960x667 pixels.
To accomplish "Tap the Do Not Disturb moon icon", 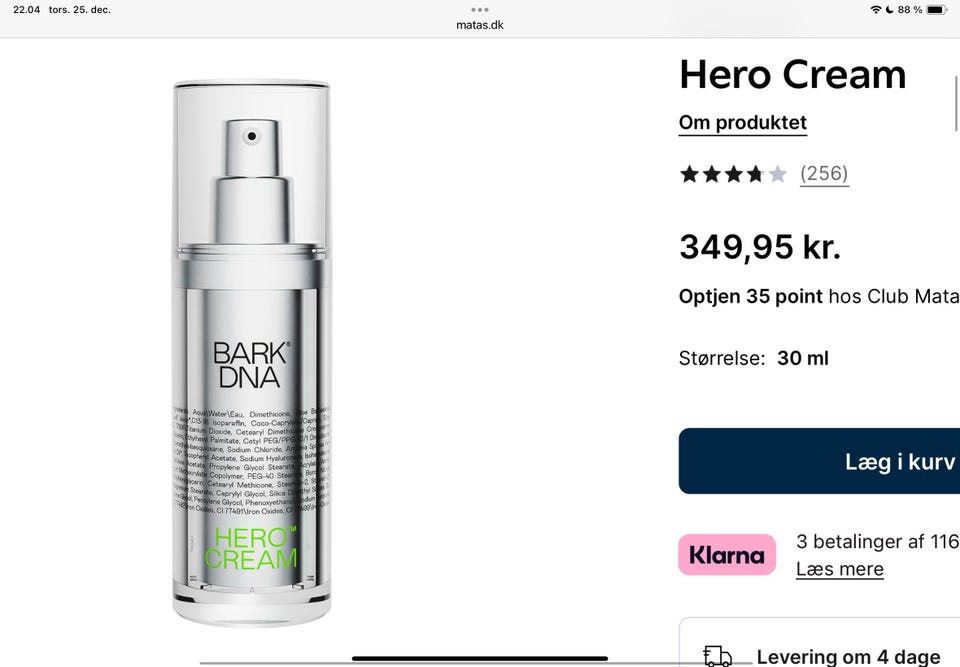I will click(x=889, y=10).
